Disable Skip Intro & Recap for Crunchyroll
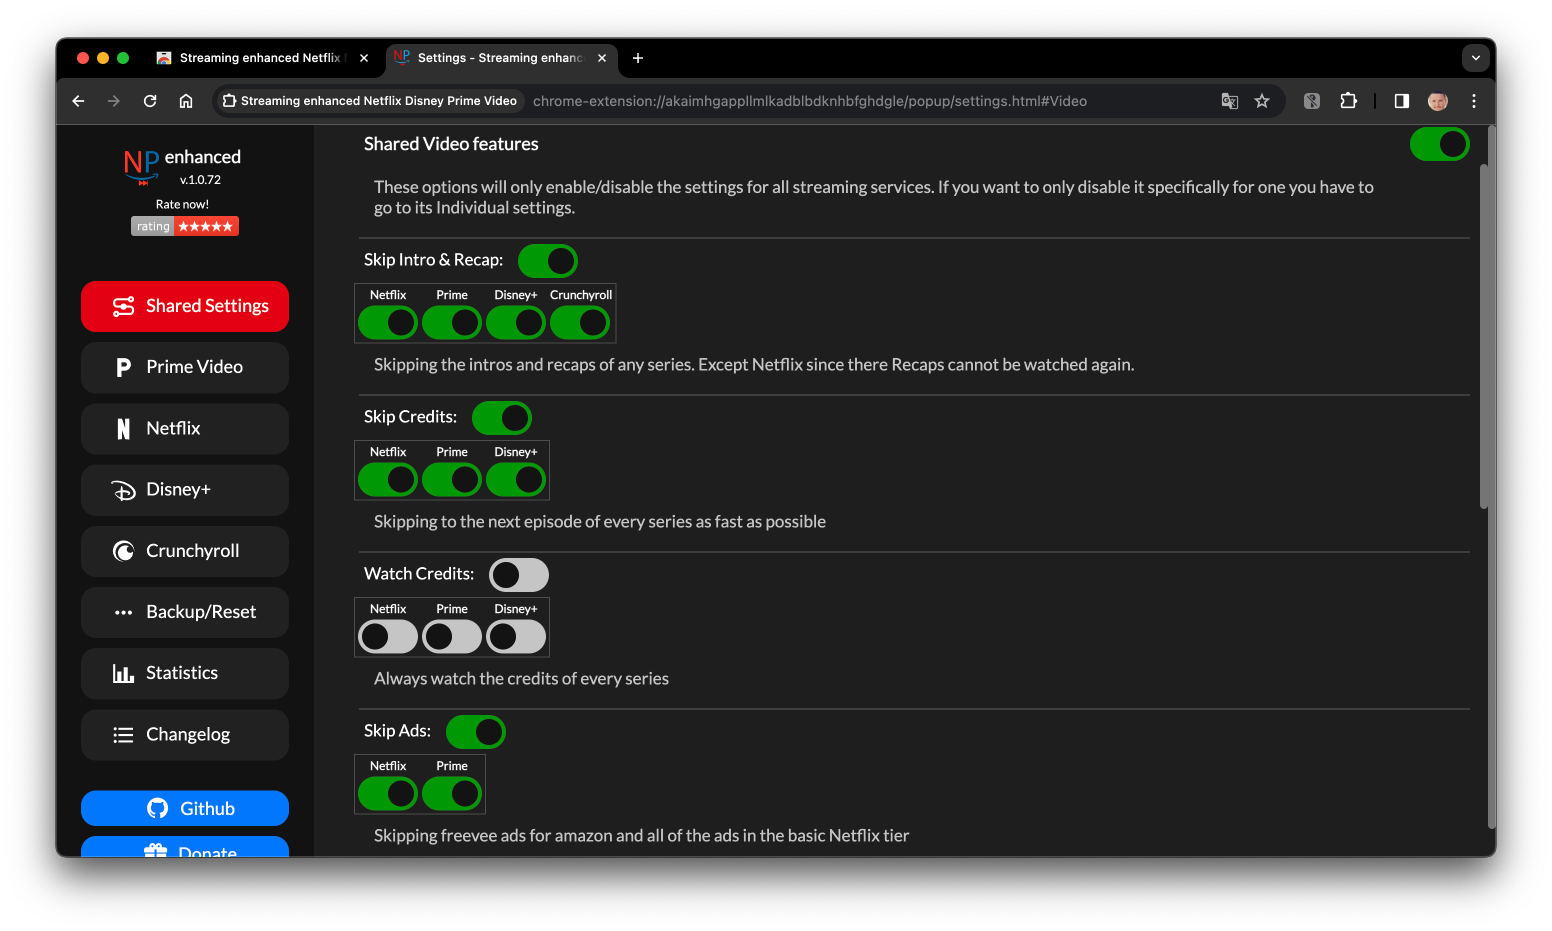Image resolution: width=1552 pixels, height=931 pixels. [580, 323]
